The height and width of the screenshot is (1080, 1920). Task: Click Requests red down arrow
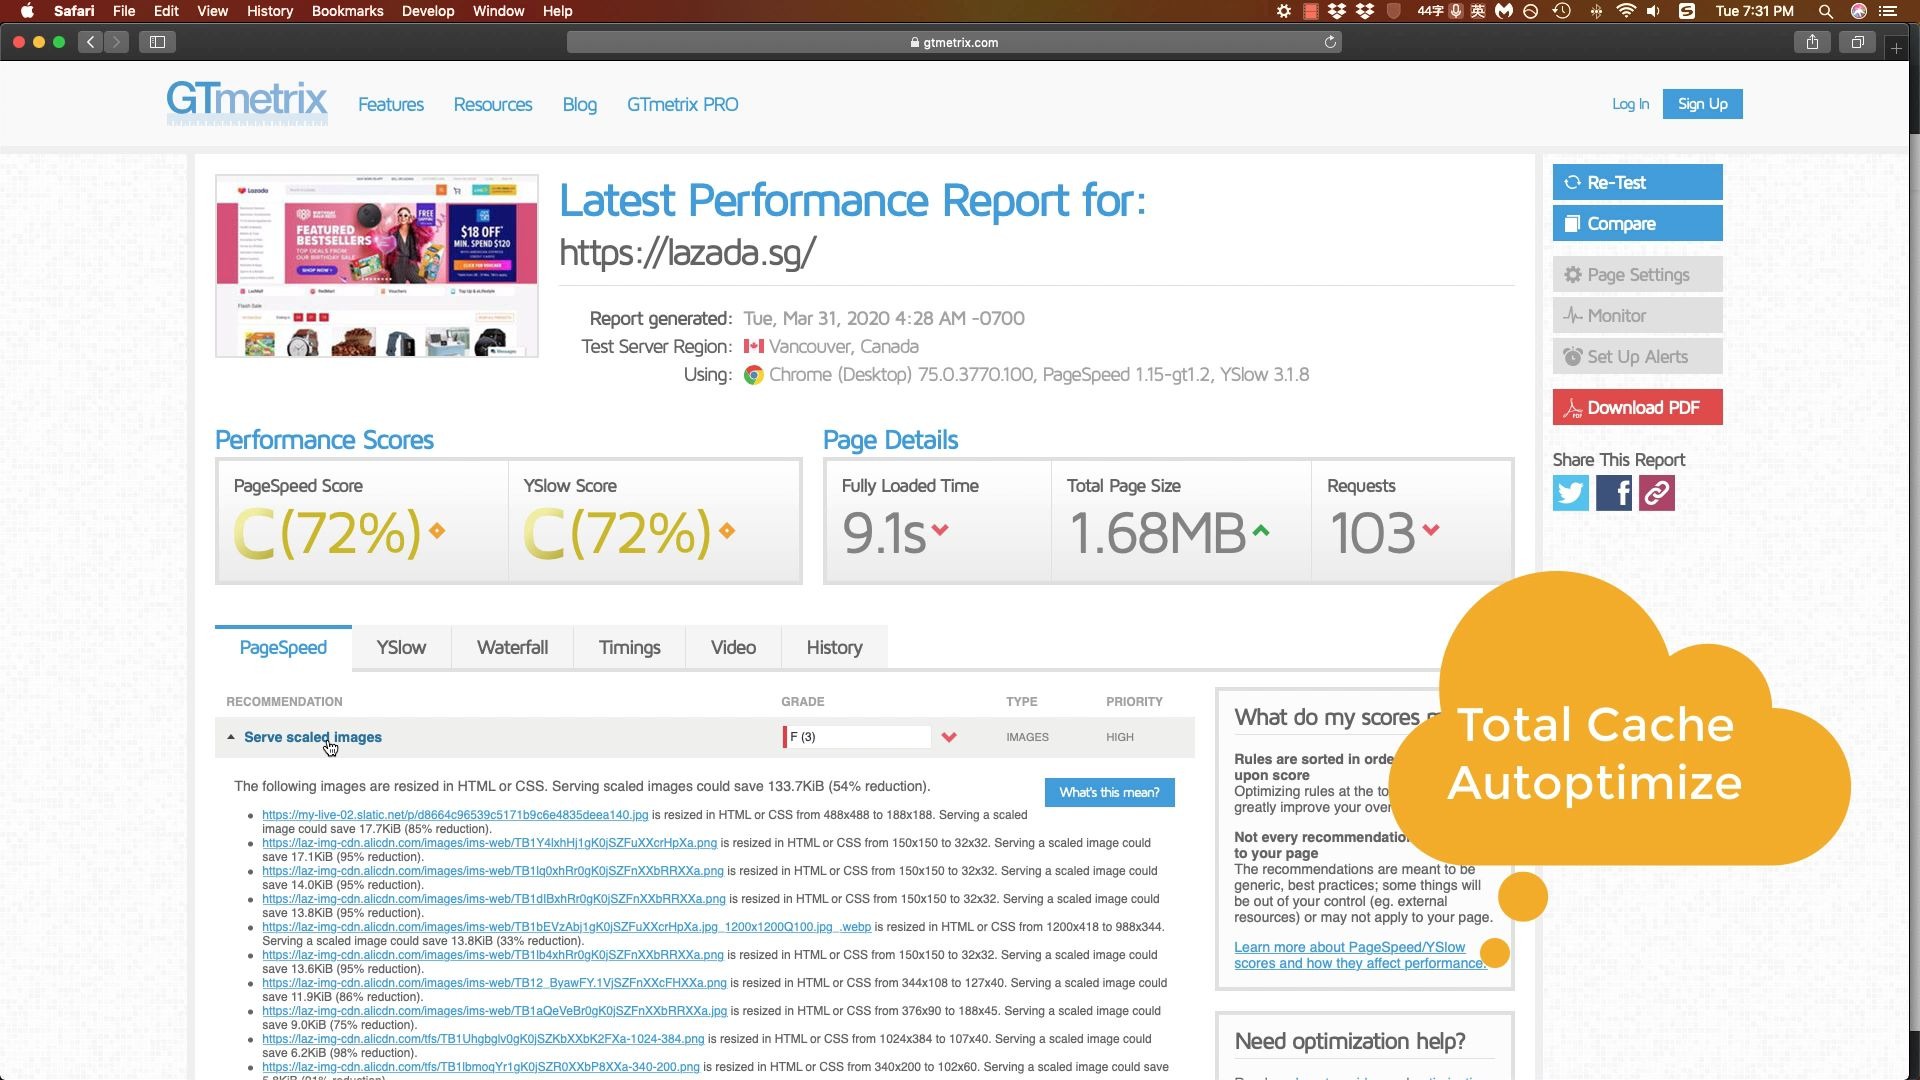pos(1431,530)
